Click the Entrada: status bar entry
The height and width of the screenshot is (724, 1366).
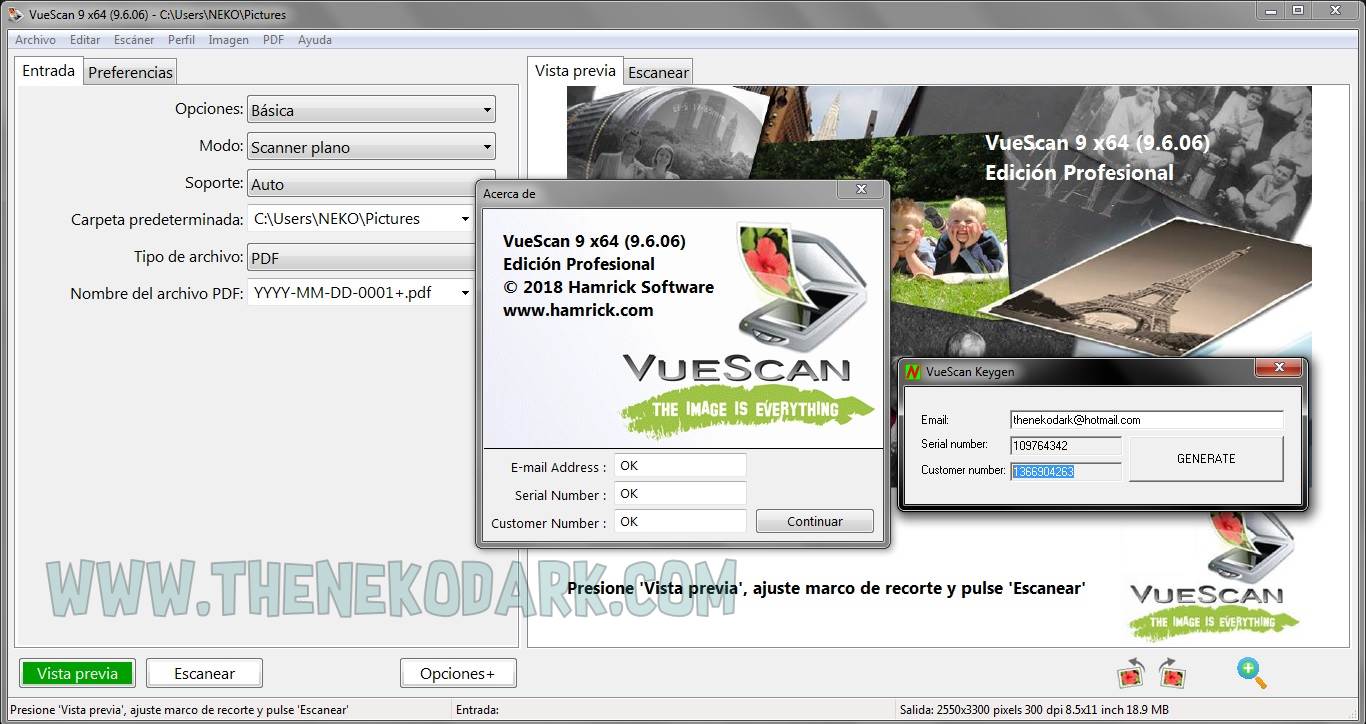click(477, 710)
